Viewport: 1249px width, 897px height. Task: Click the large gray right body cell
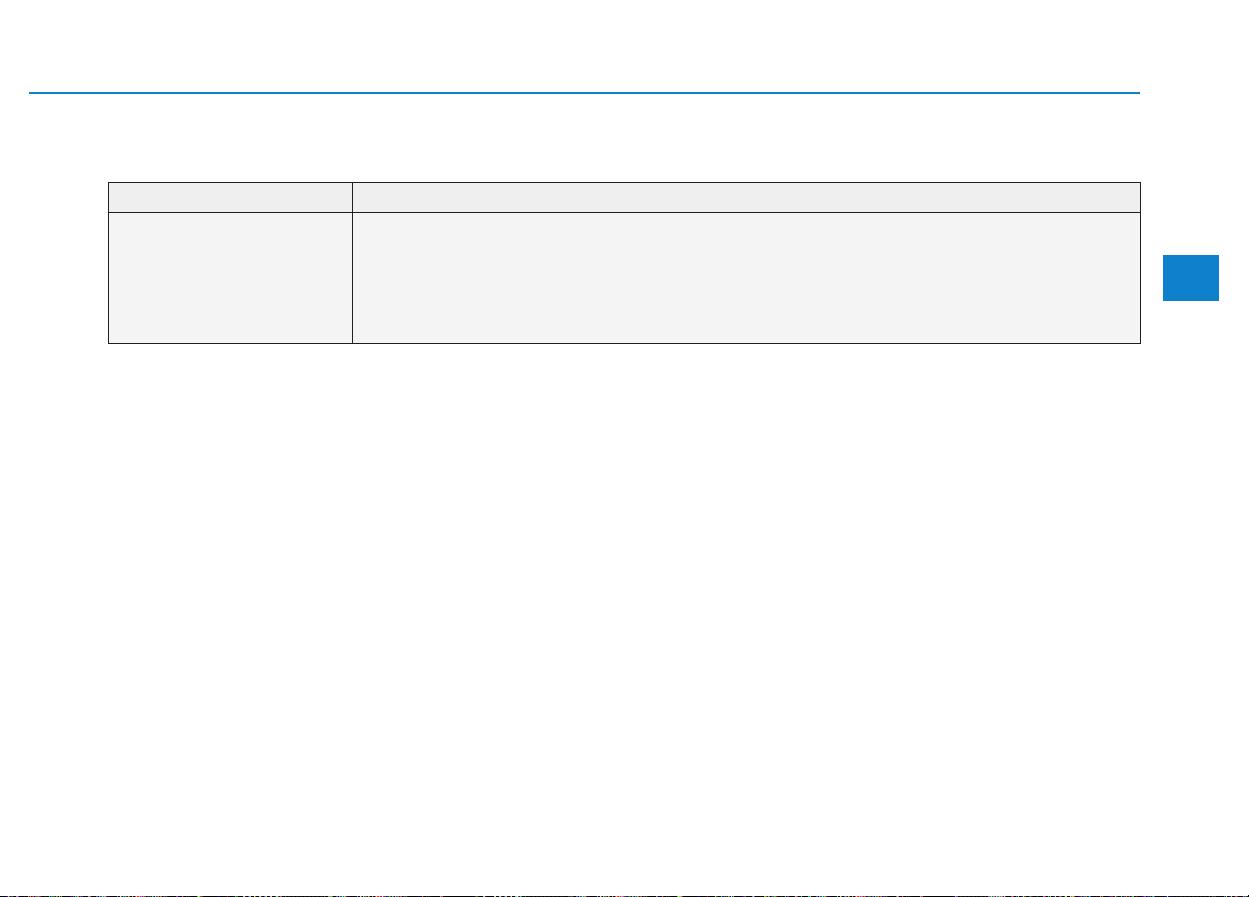coord(746,278)
